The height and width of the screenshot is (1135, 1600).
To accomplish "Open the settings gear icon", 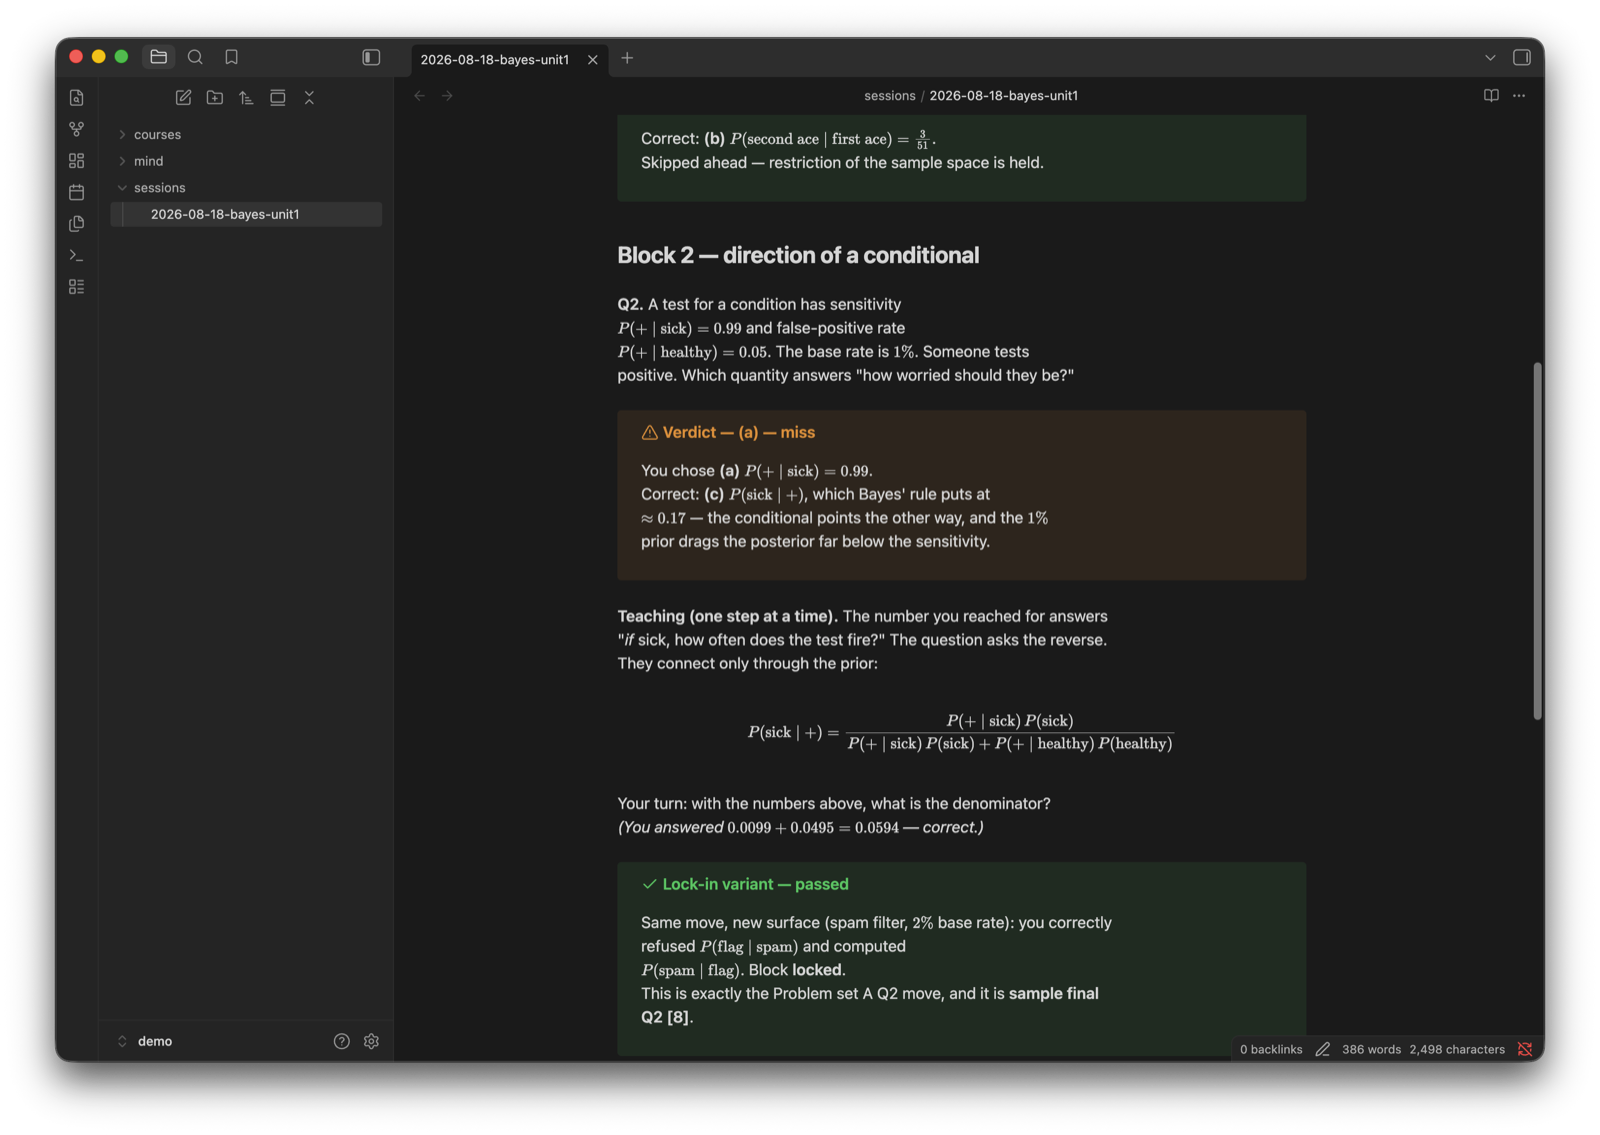I will (371, 1041).
